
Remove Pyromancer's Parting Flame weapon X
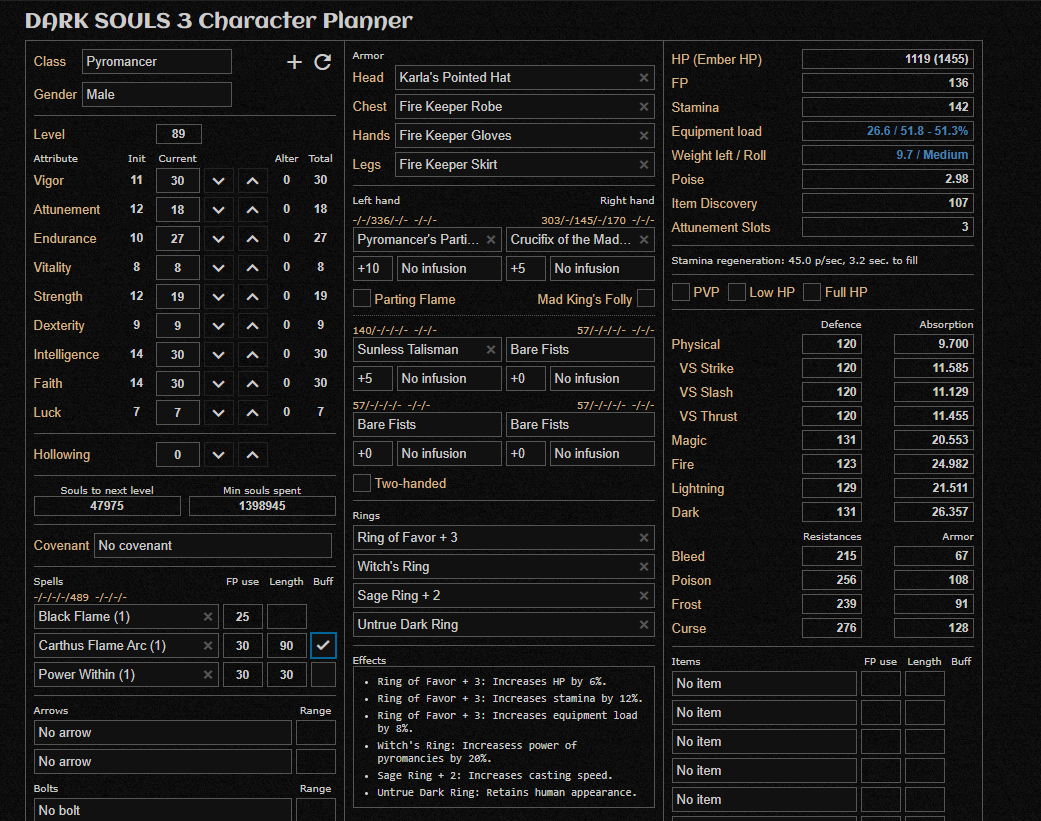click(x=491, y=240)
